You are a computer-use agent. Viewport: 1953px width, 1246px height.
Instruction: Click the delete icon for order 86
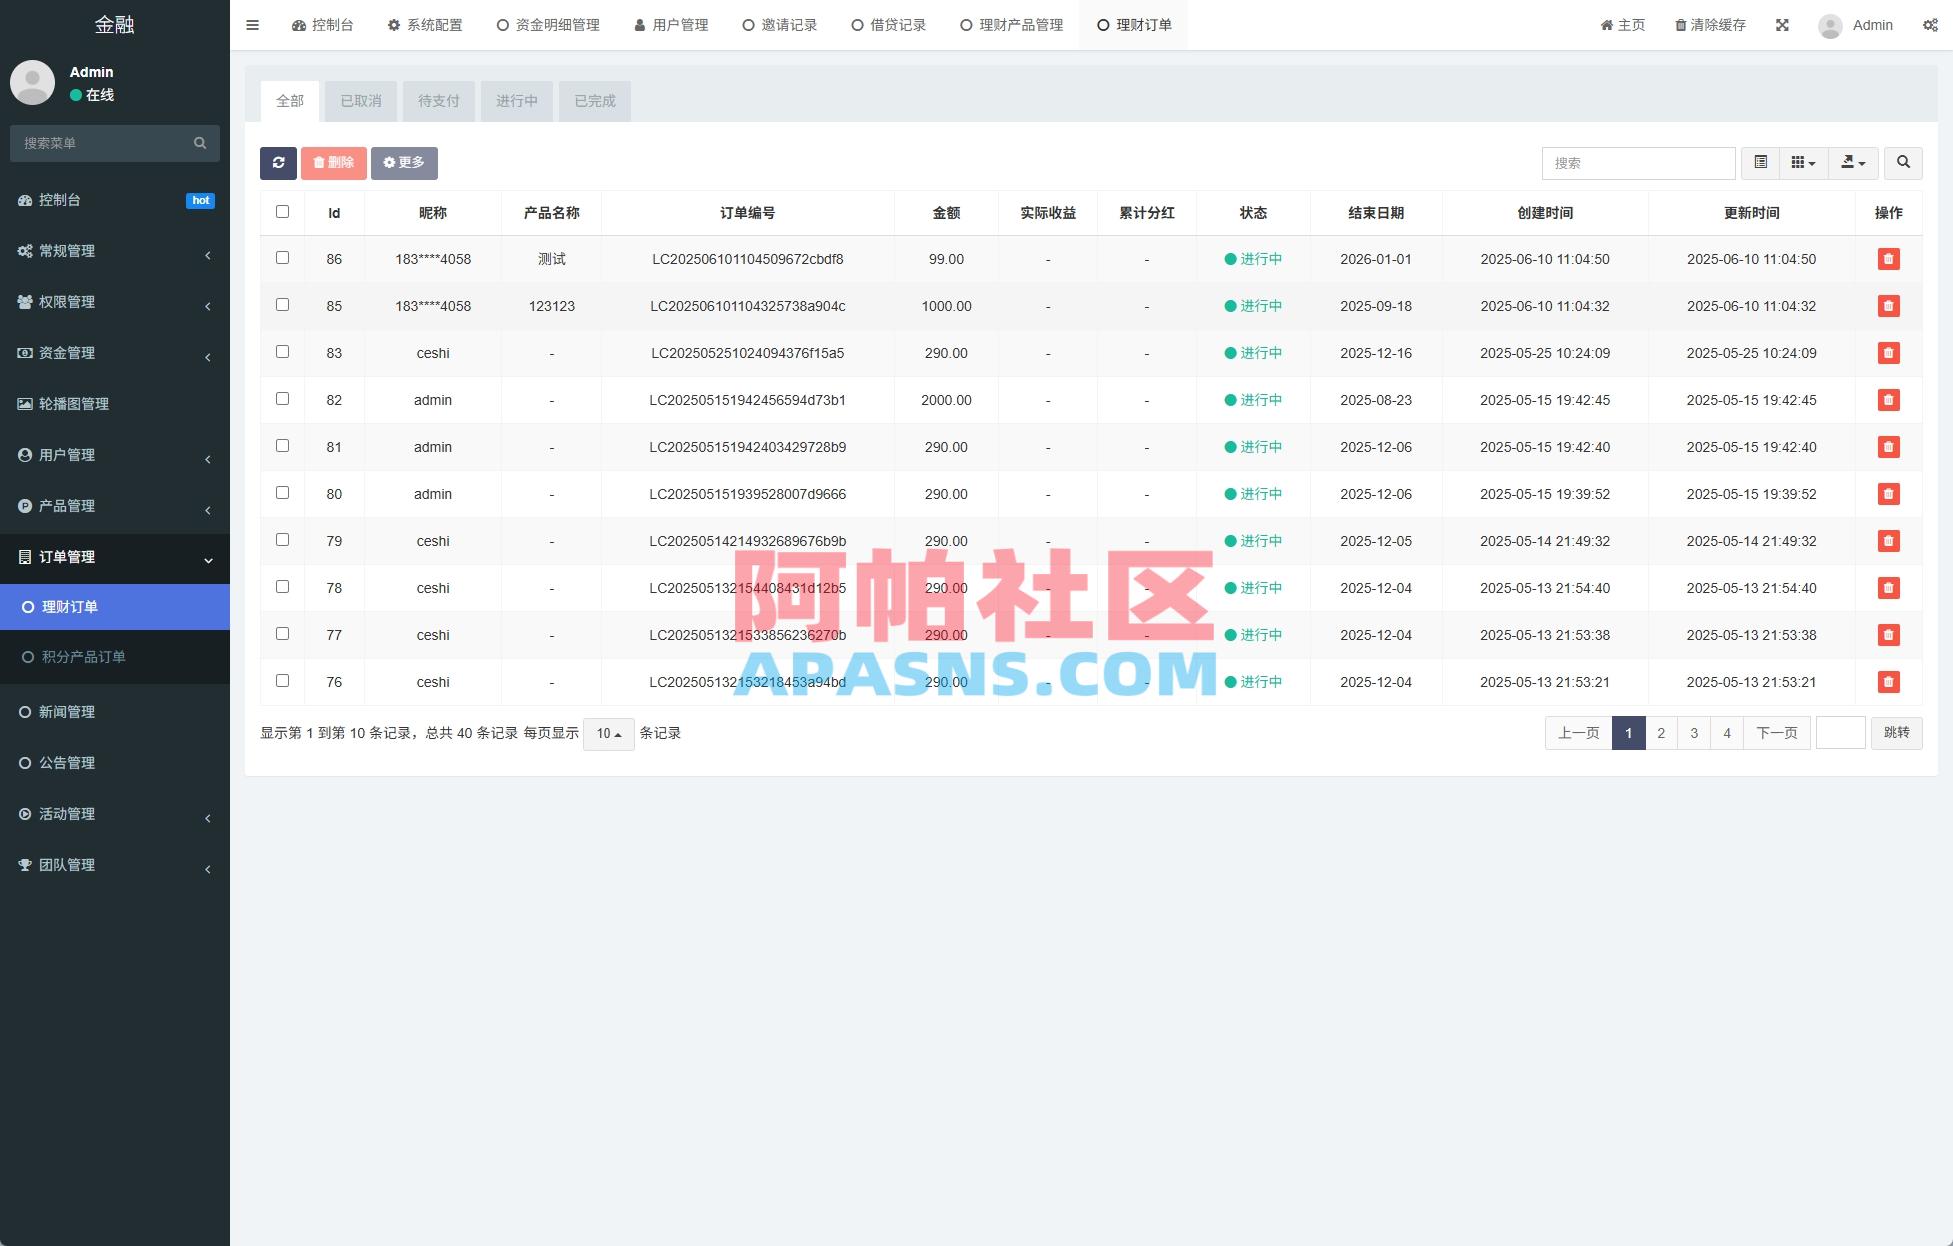tap(1888, 258)
